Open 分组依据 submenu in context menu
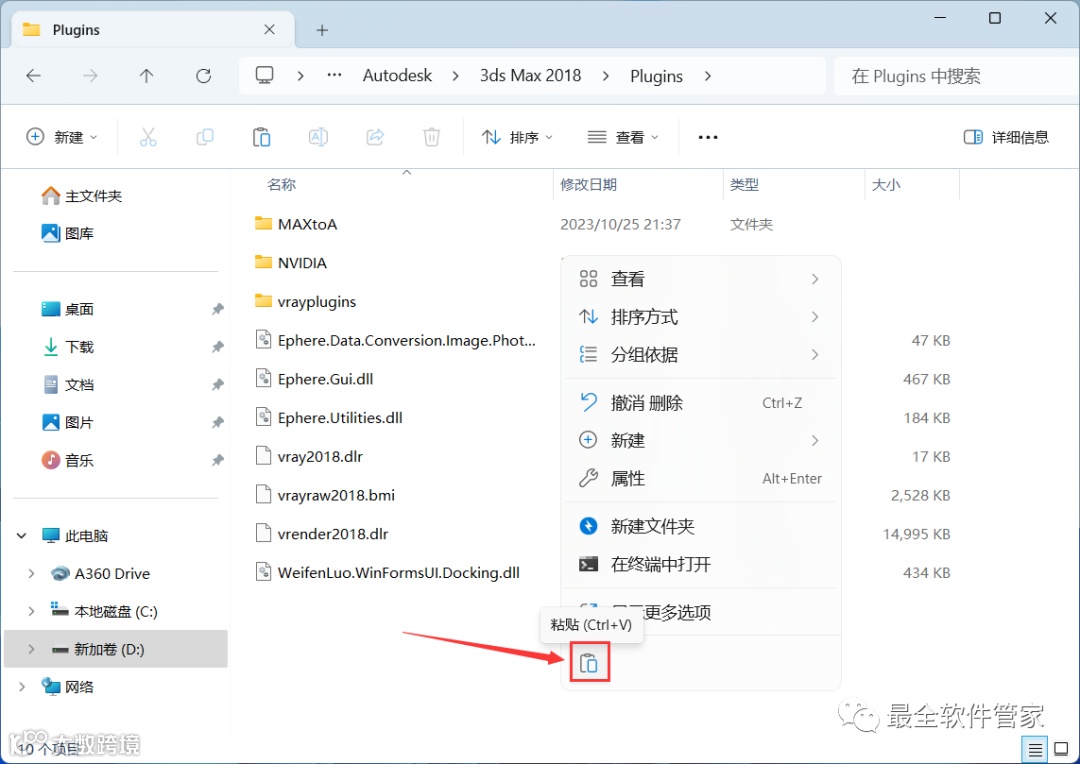Viewport: 1080px width, 764px height. 700,355
